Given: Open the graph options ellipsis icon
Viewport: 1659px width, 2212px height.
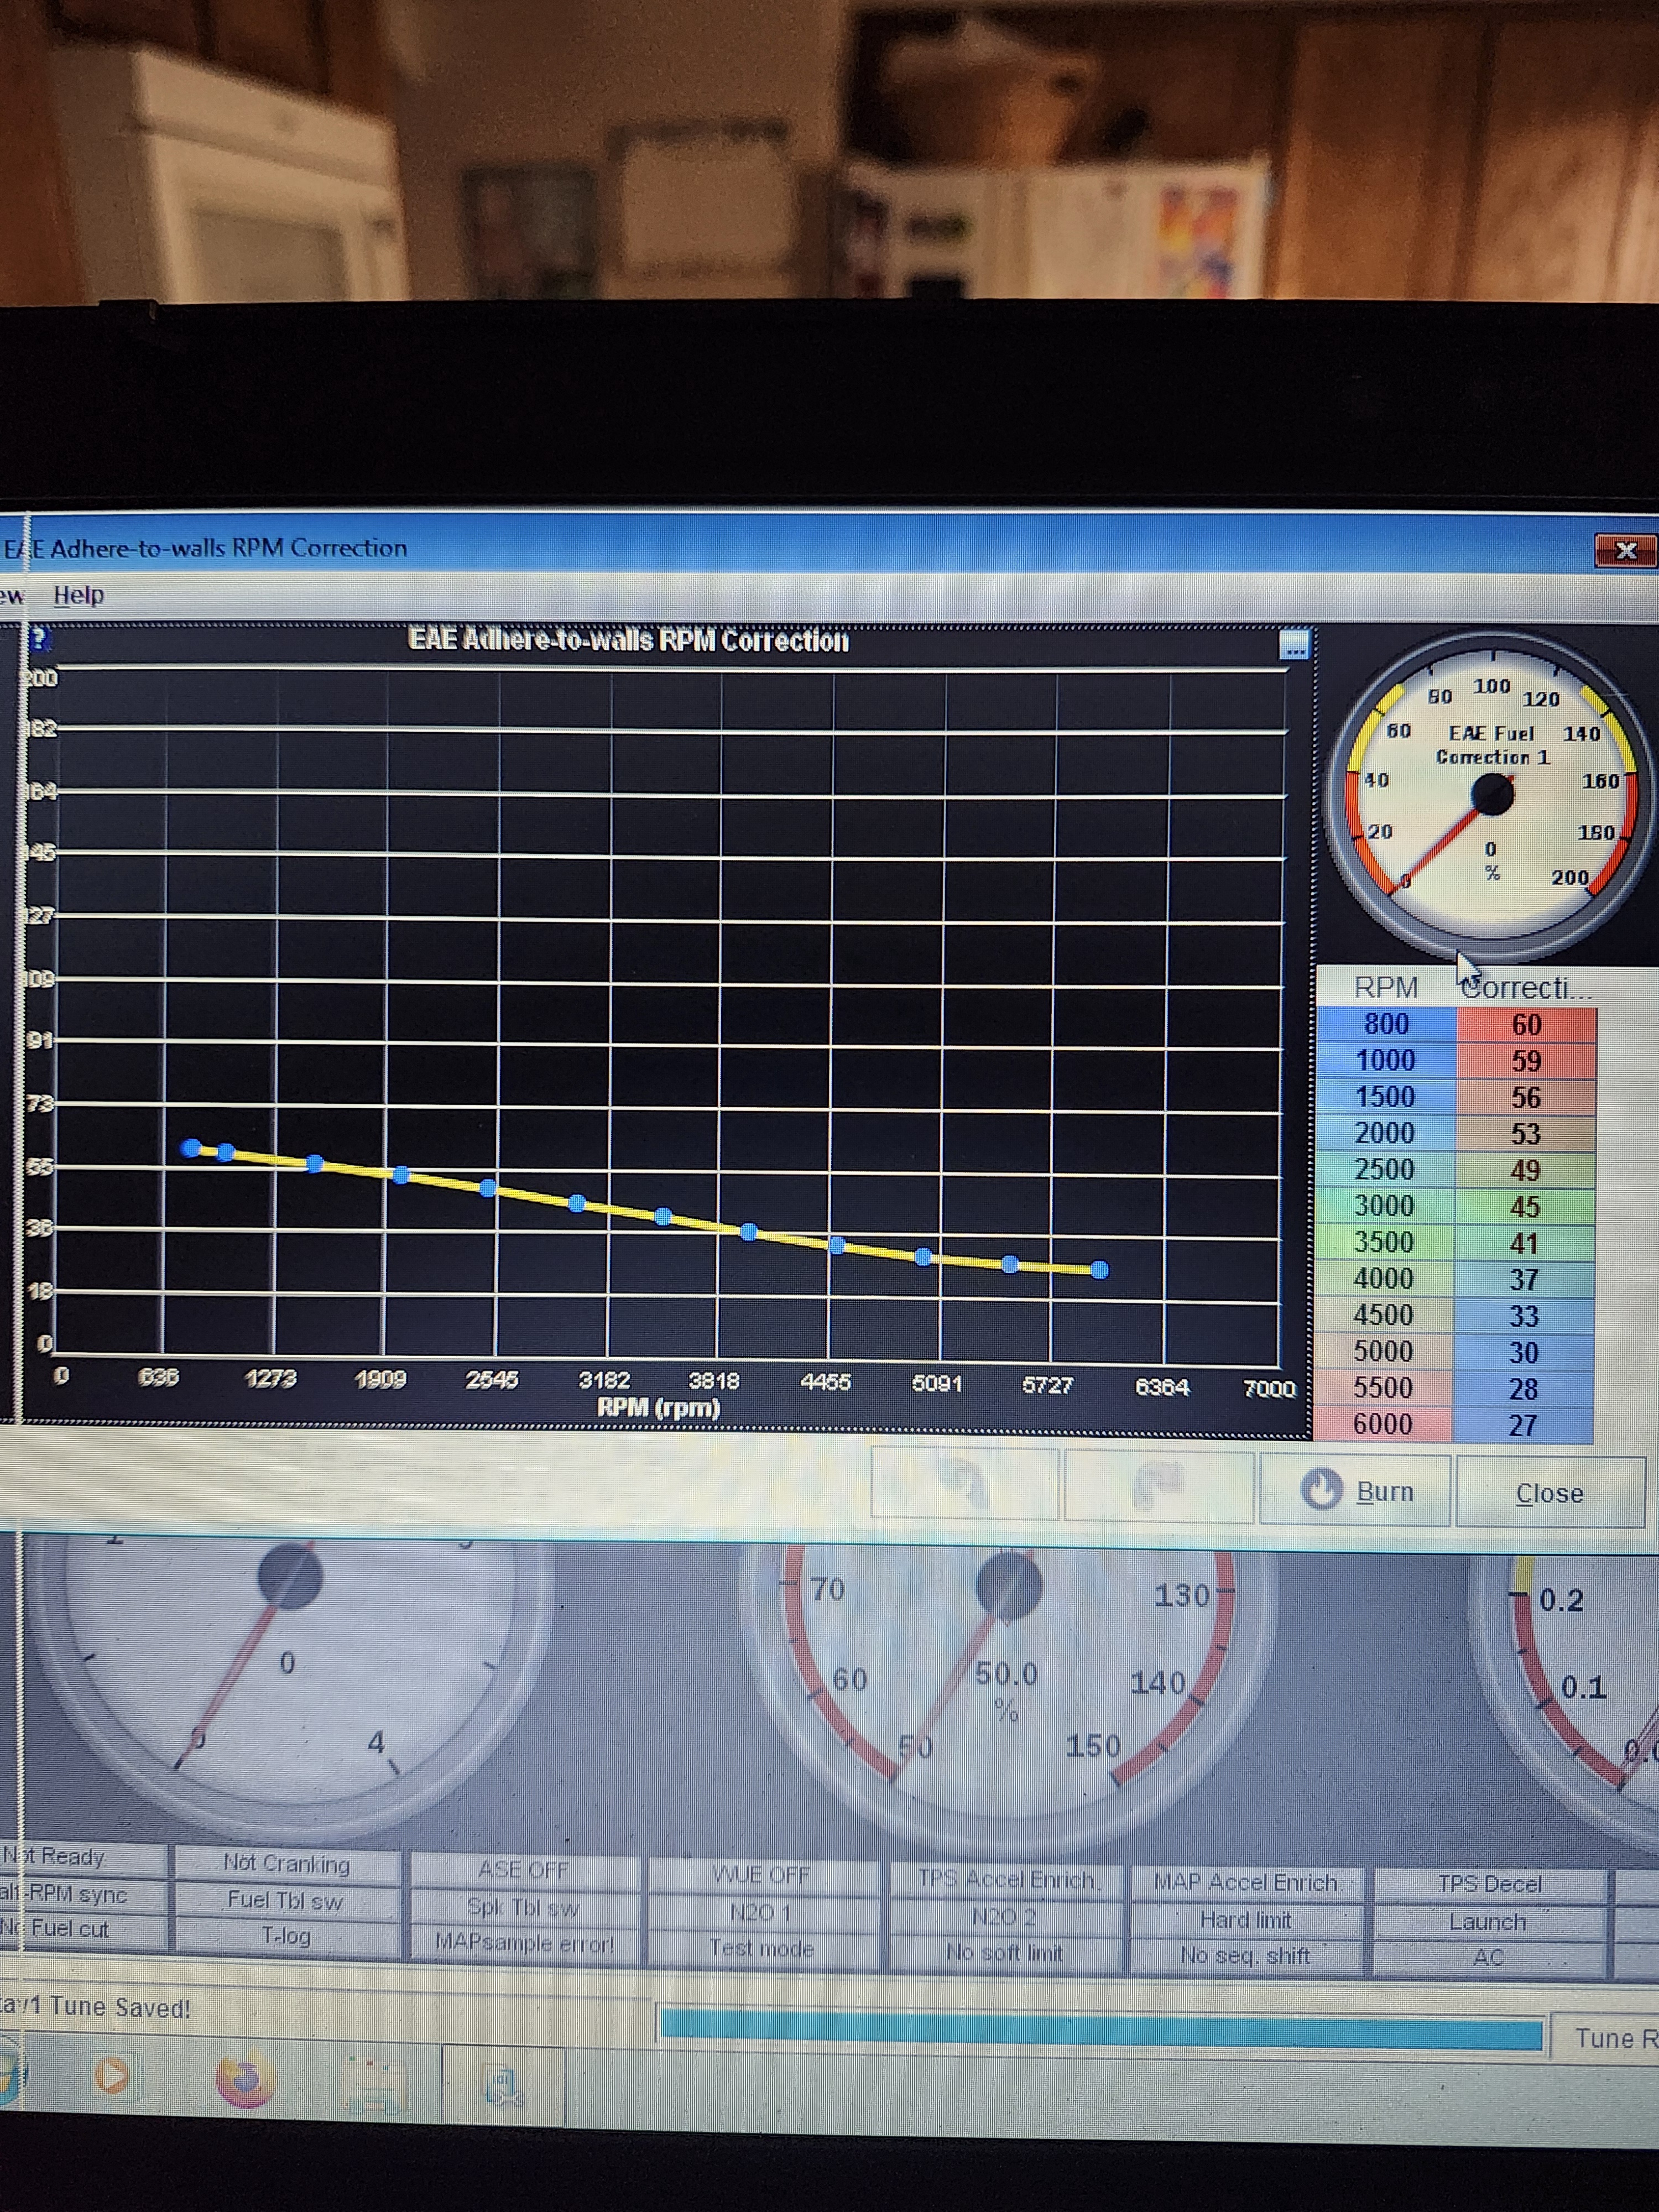Looking at the screenshot, I should 1294,645.
